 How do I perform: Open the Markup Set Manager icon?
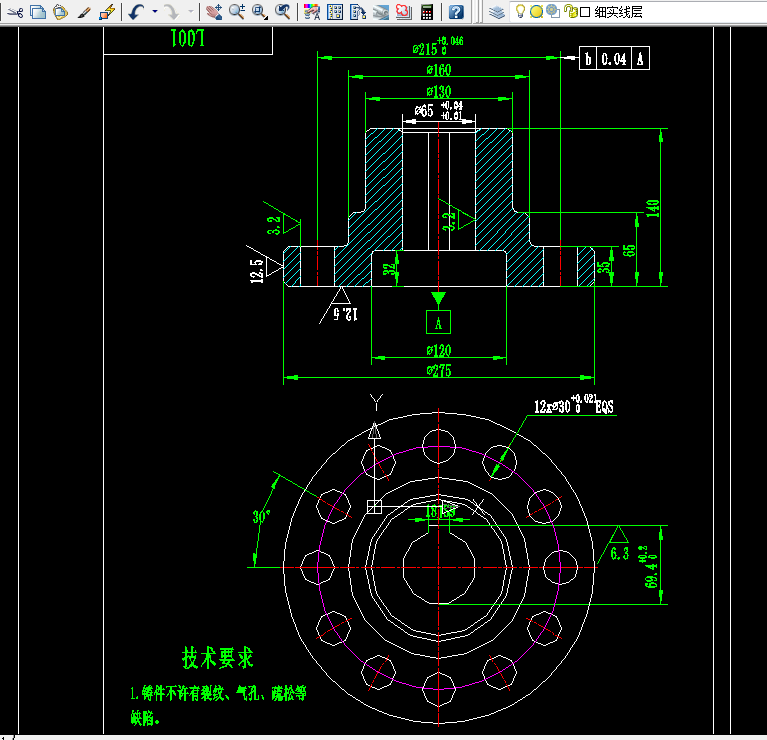click(404, 12)
